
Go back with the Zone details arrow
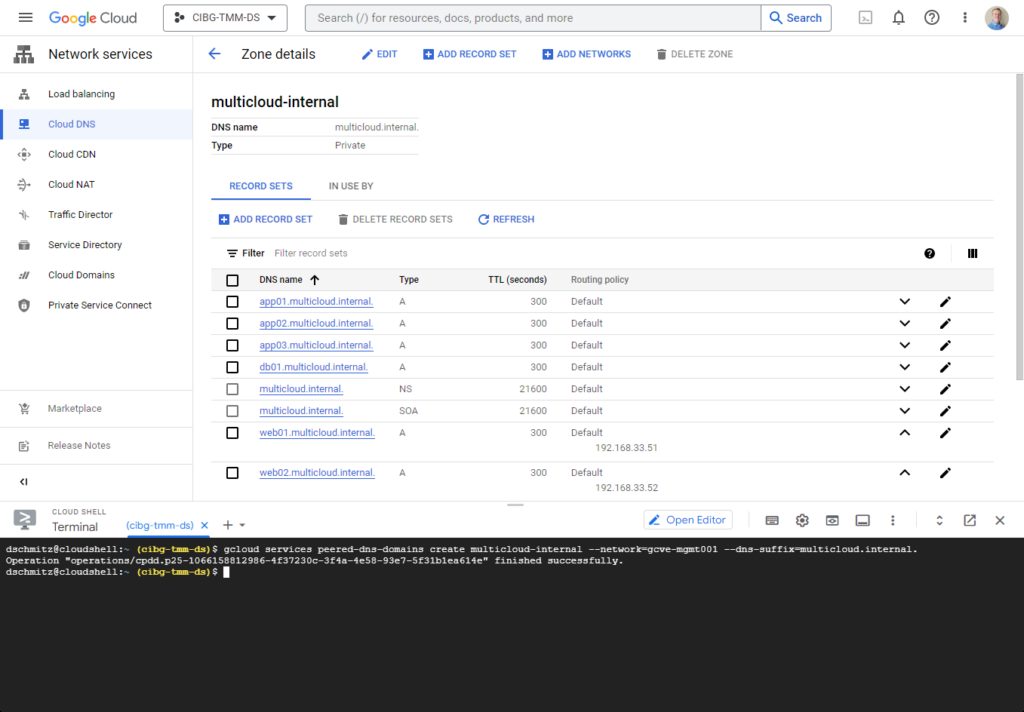pyautogui.click(x=214, y=54)
